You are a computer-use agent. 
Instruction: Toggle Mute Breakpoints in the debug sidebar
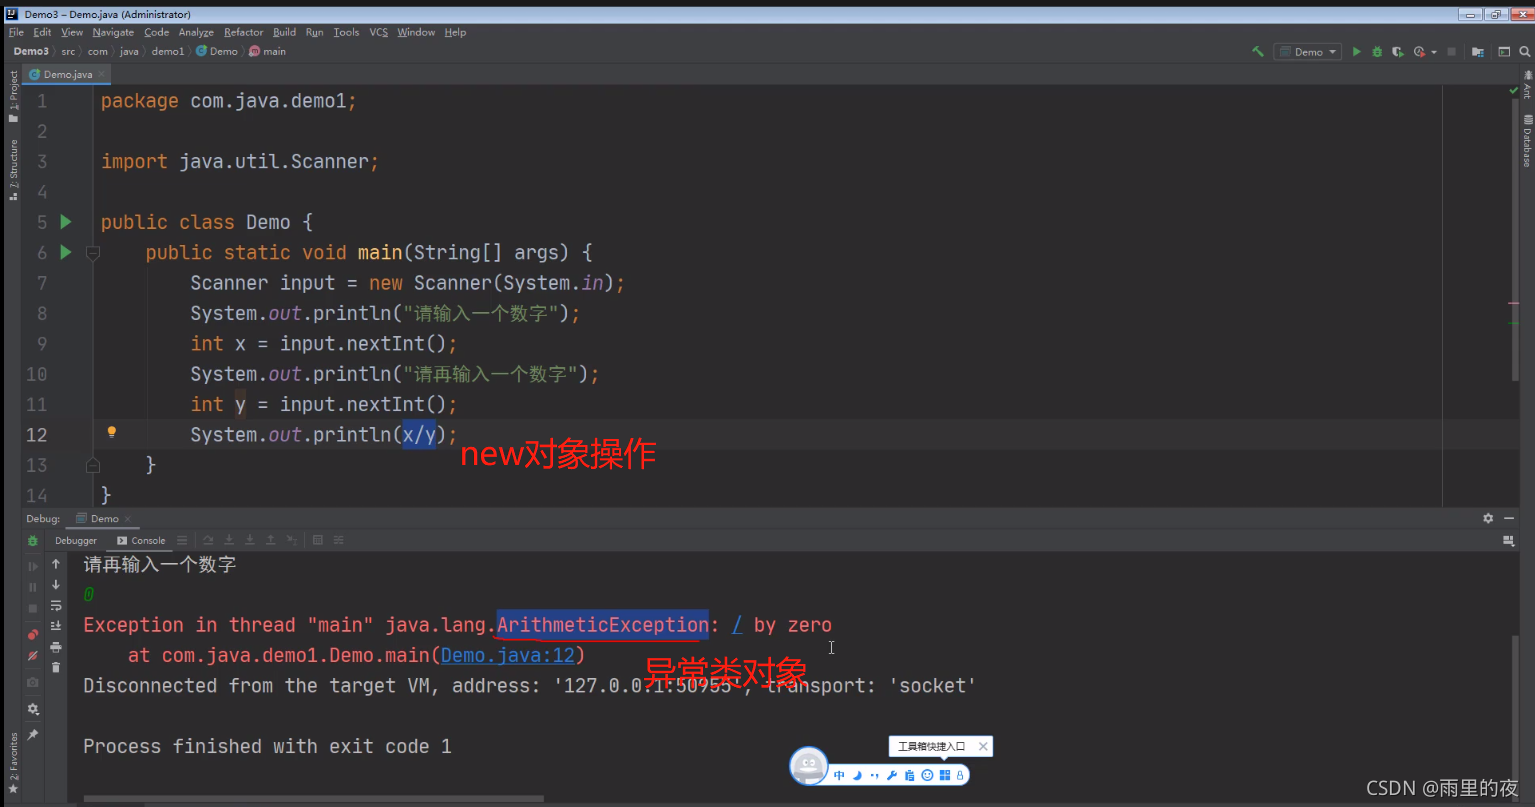pos(33,653)
